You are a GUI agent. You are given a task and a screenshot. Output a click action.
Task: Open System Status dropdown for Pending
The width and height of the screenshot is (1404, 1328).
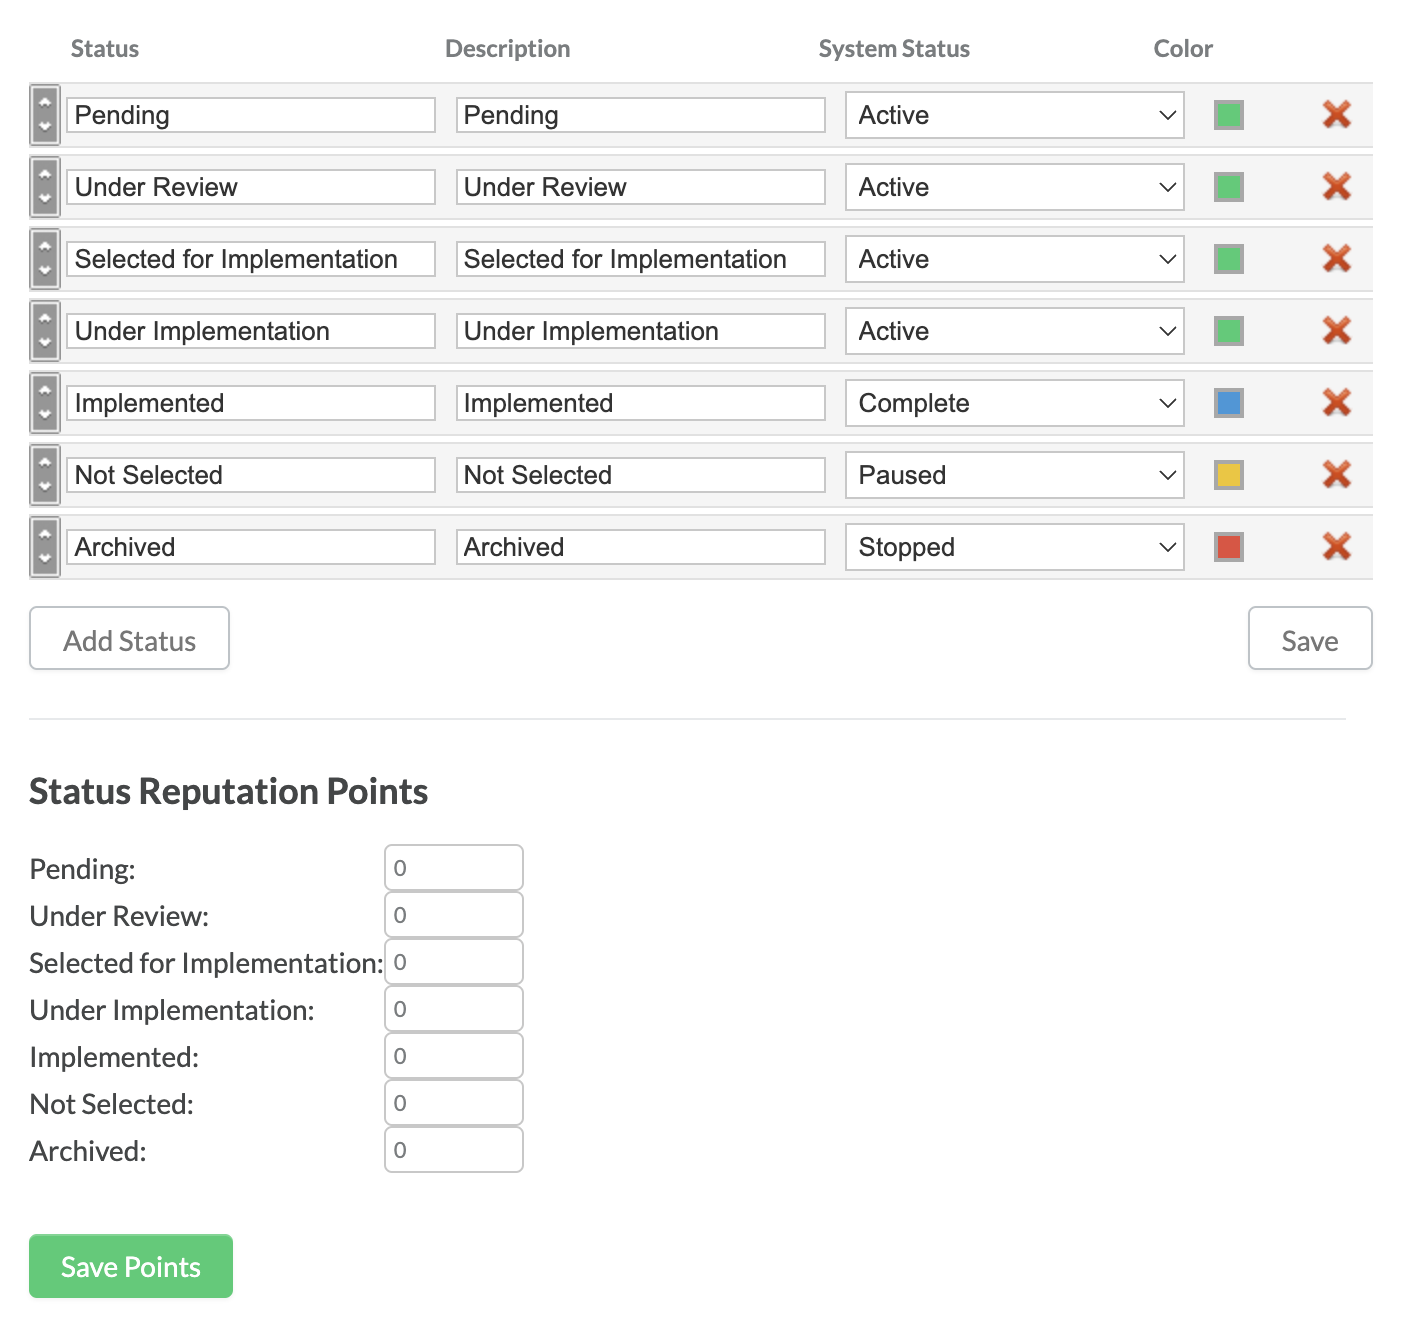[1014, 115]
